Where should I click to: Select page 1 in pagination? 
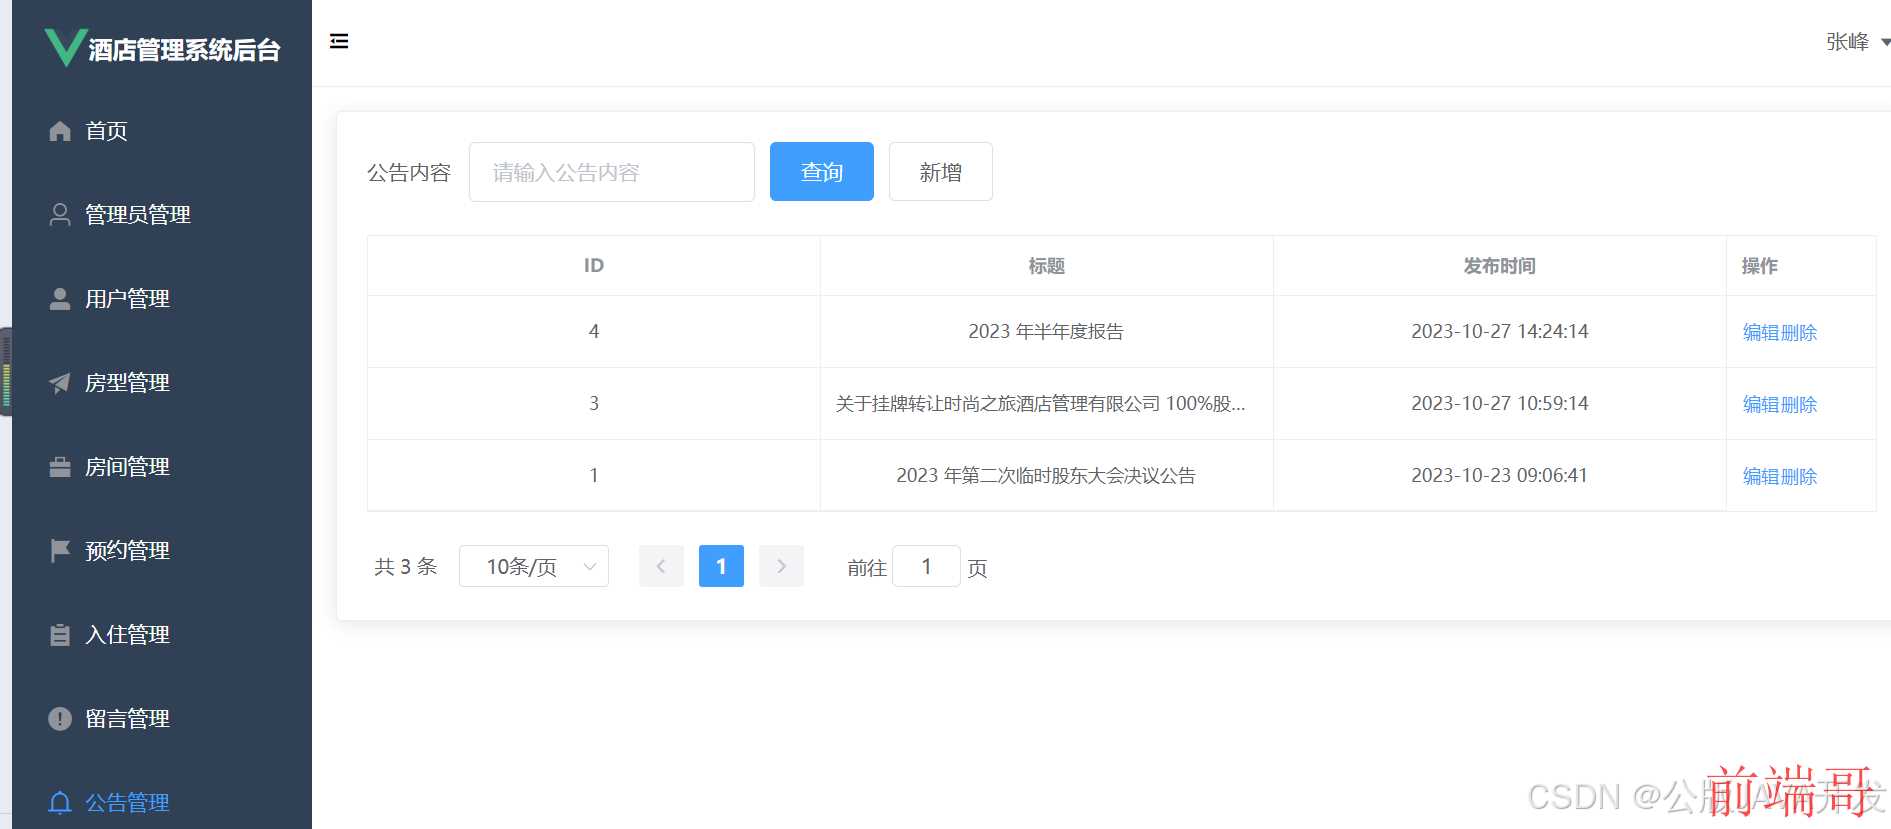pos(721,566)
